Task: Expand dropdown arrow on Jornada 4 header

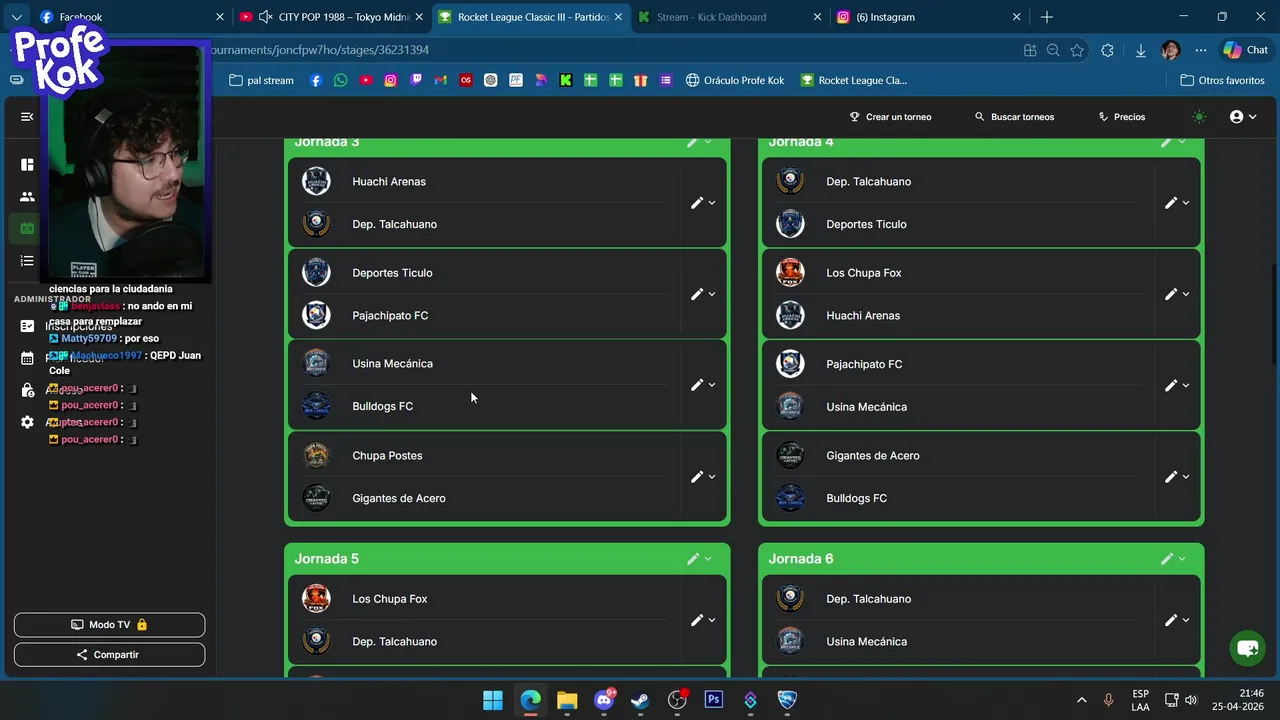Action: (1182, 142)
